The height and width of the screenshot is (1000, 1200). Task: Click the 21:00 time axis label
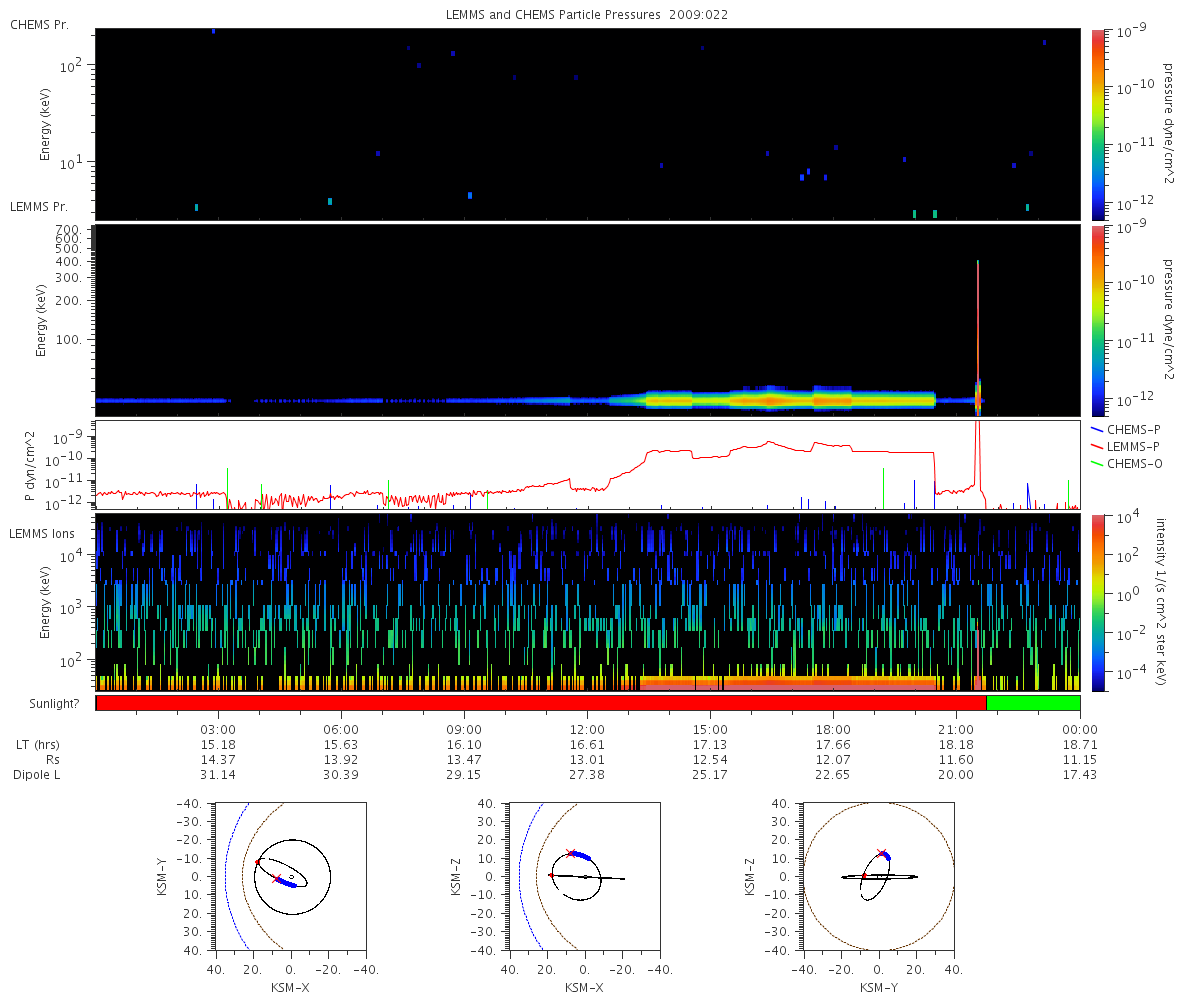956,729
